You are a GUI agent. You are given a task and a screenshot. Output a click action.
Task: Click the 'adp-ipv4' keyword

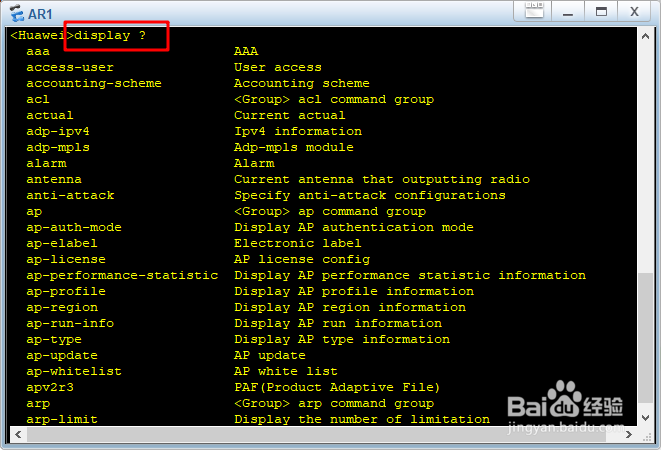click(58, 132)
